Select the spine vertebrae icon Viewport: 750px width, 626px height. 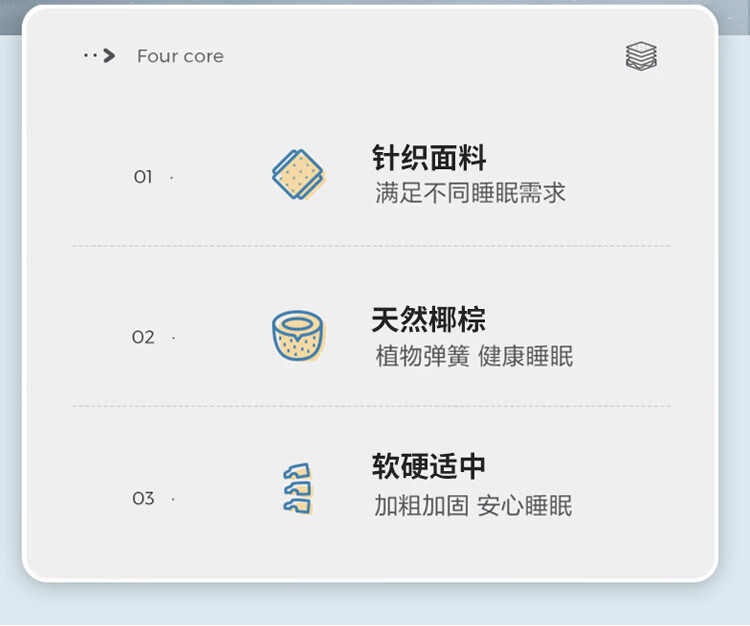point(298,489)
